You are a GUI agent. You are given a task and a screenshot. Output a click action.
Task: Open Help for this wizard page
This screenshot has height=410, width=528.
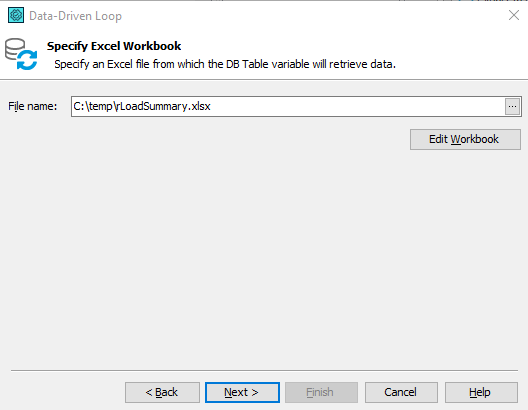pyautogui.click(x=481, y=392)
